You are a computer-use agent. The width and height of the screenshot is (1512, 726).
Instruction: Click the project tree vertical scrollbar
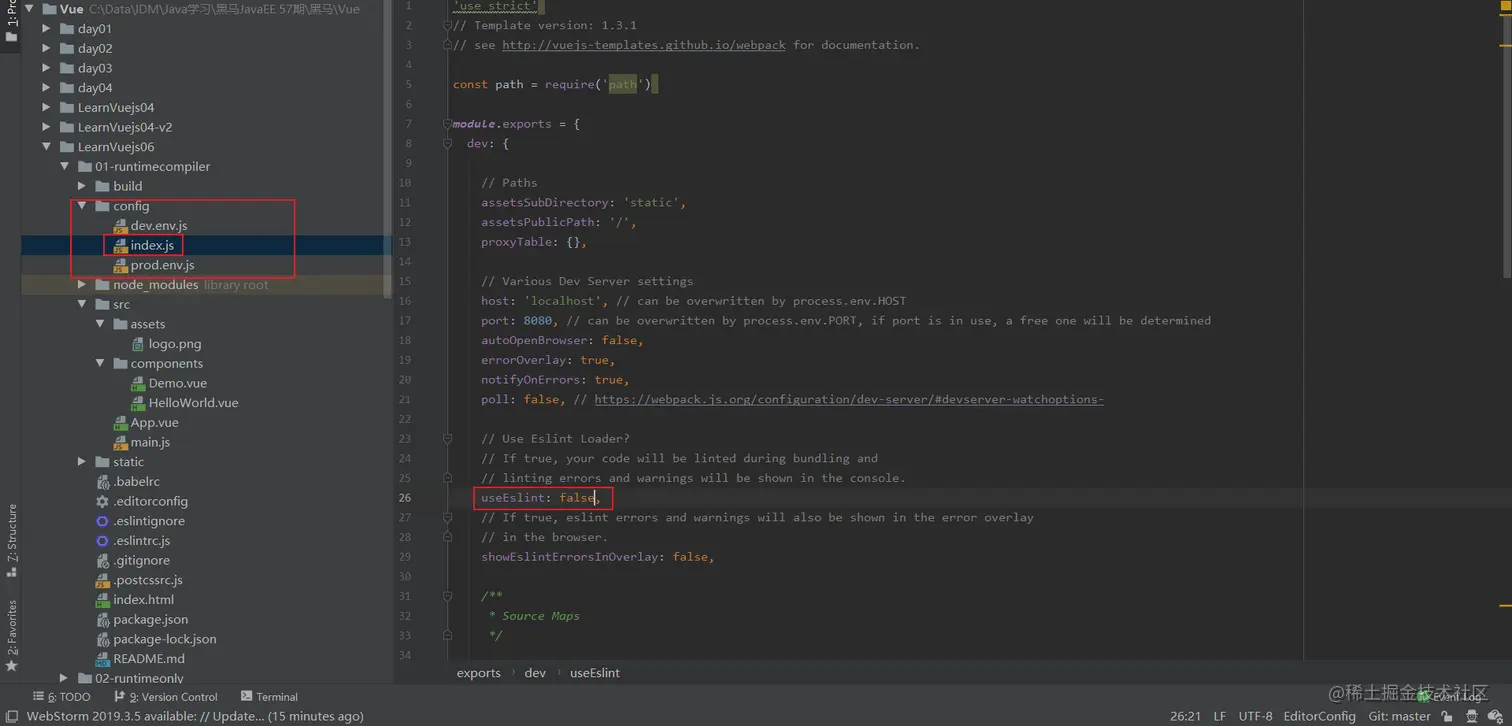click(x=388, y=150)
